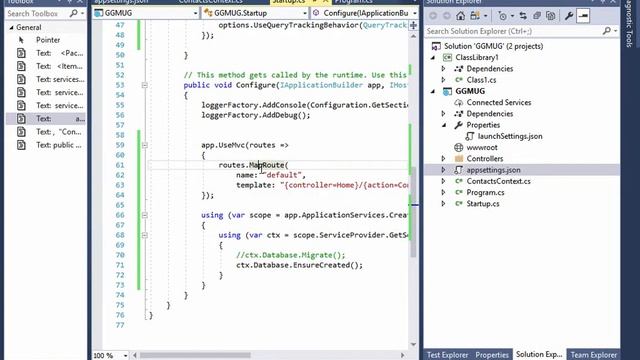Collapse the ClassLibrary1 project node
640x360 pixels.
[x=433, y=58]
